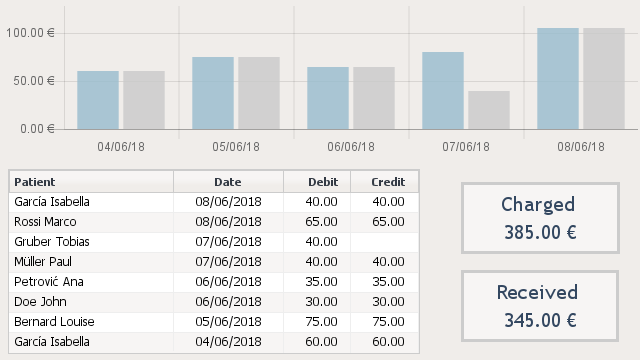Image resolution: width=640 pixels, height=360 pixels.
Task: Click the empty credit cell for Gruber Tobias
Action: pyautogui.click(x=384, y=242)
